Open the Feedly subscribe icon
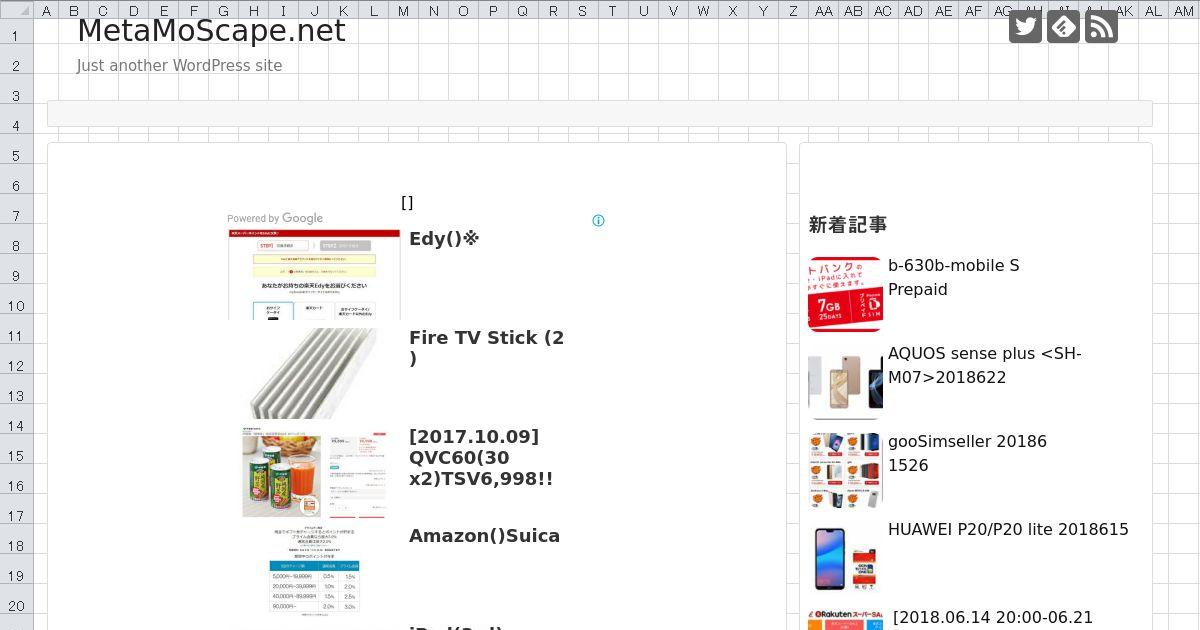Viewport: 1200px width, 630px height. [1063, 27]
